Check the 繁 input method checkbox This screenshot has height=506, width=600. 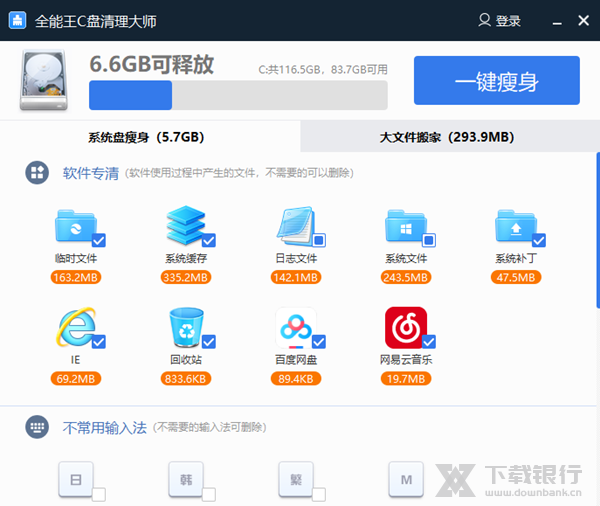click(319, 495)
